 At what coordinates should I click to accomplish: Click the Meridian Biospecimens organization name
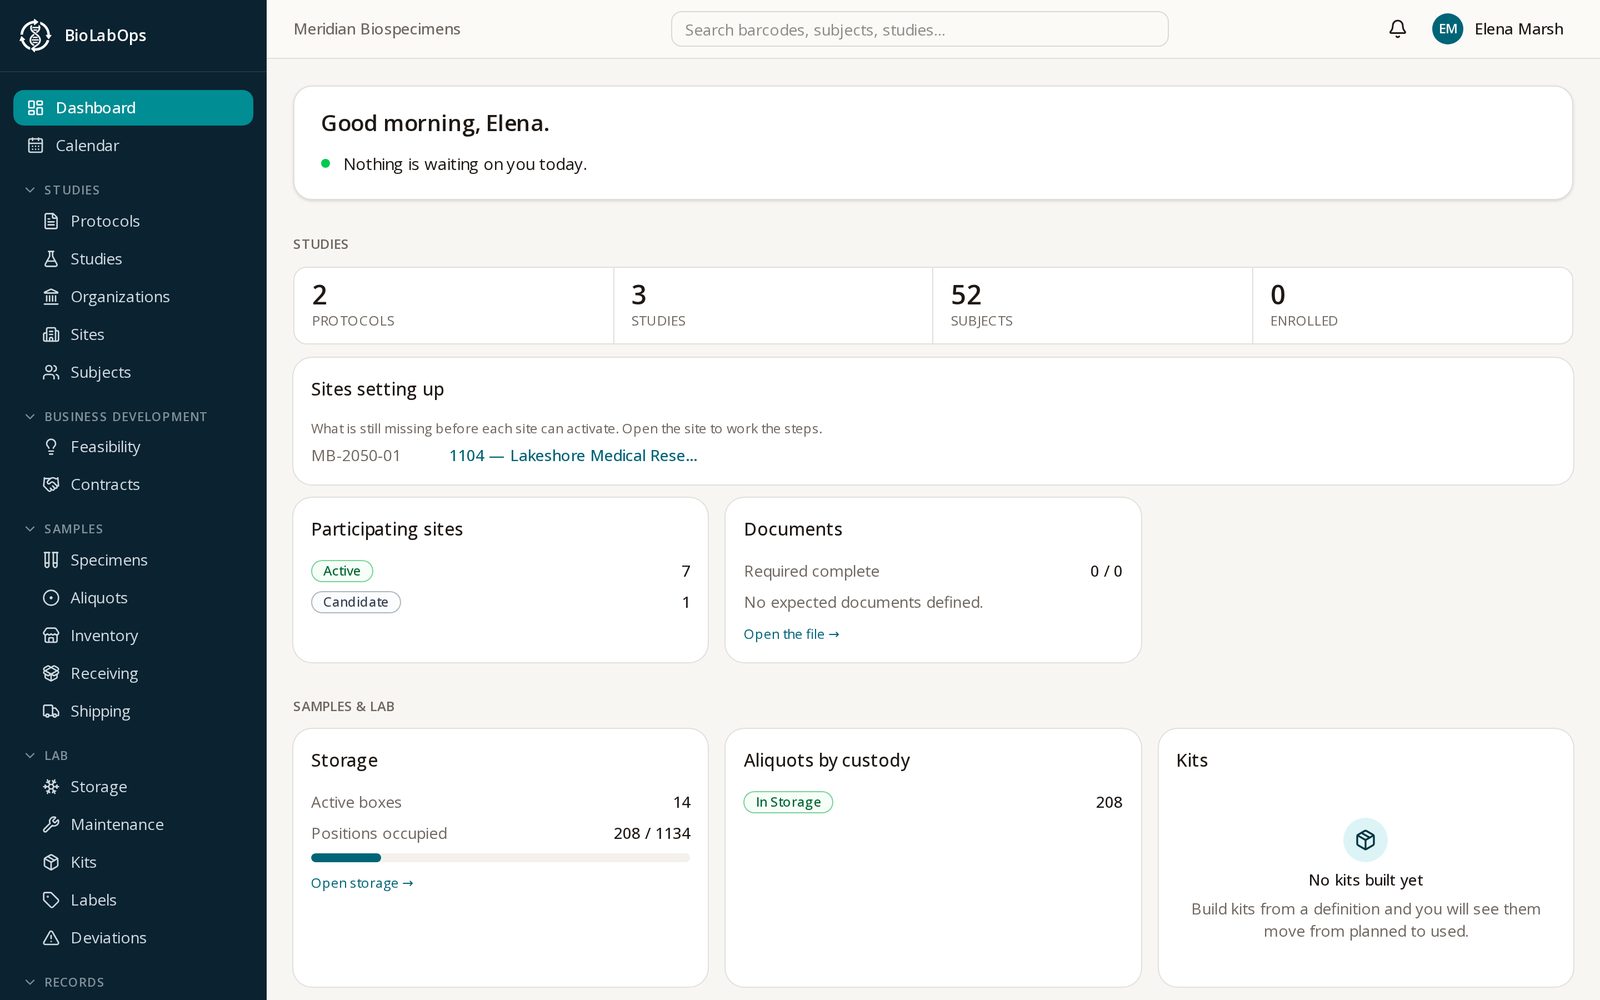pyautogui.click(x=377, y=29)
